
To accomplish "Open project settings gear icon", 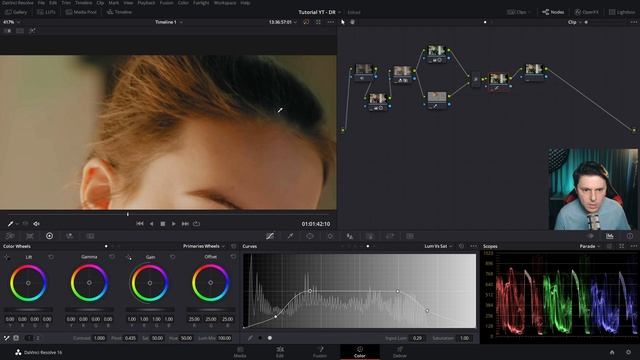I will click(629, 352).
